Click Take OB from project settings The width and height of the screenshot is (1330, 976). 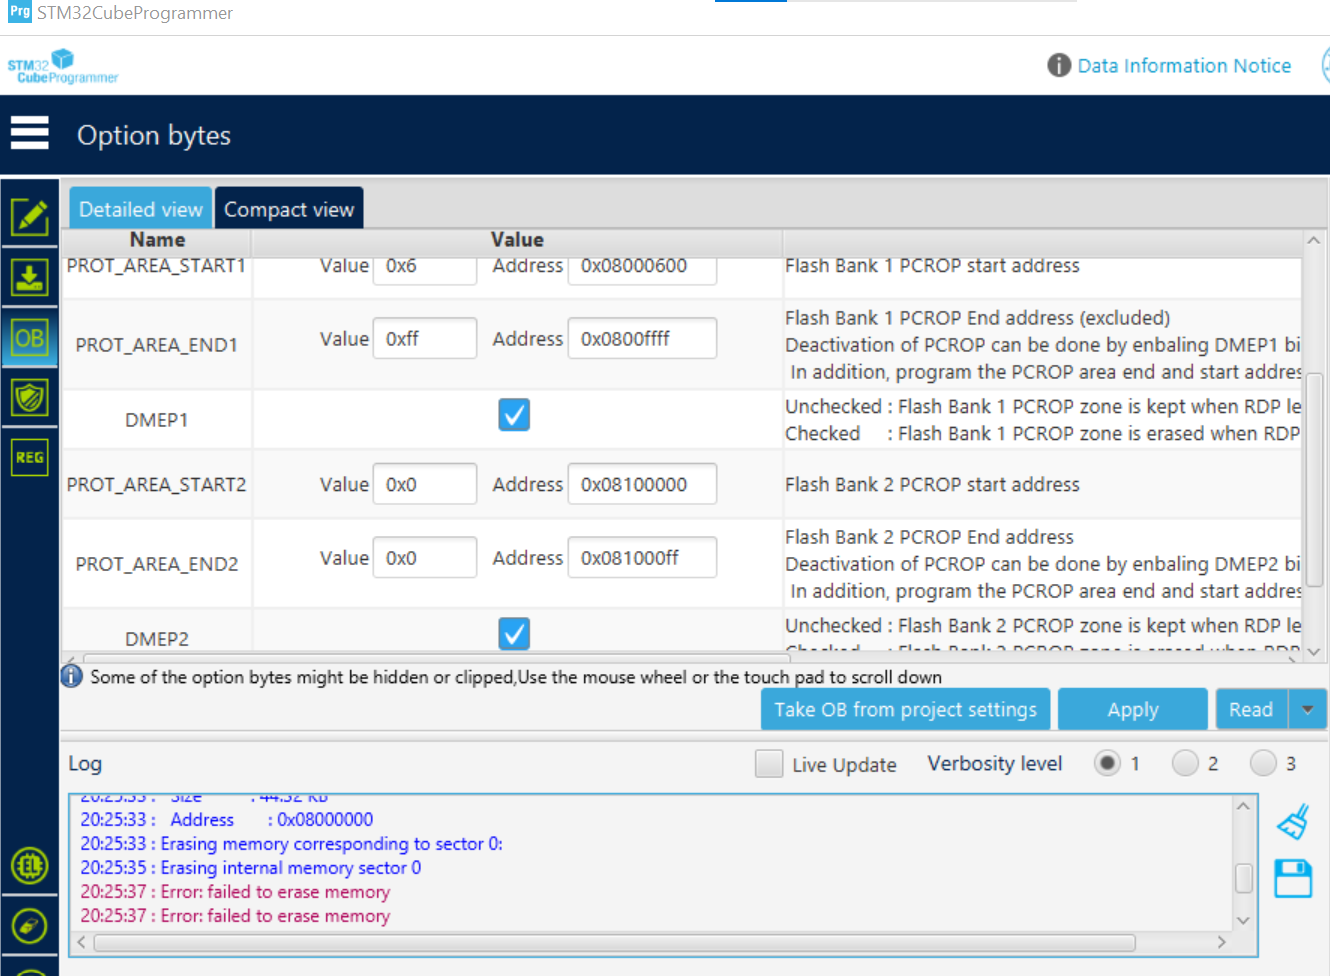click(x=905, y=709)
